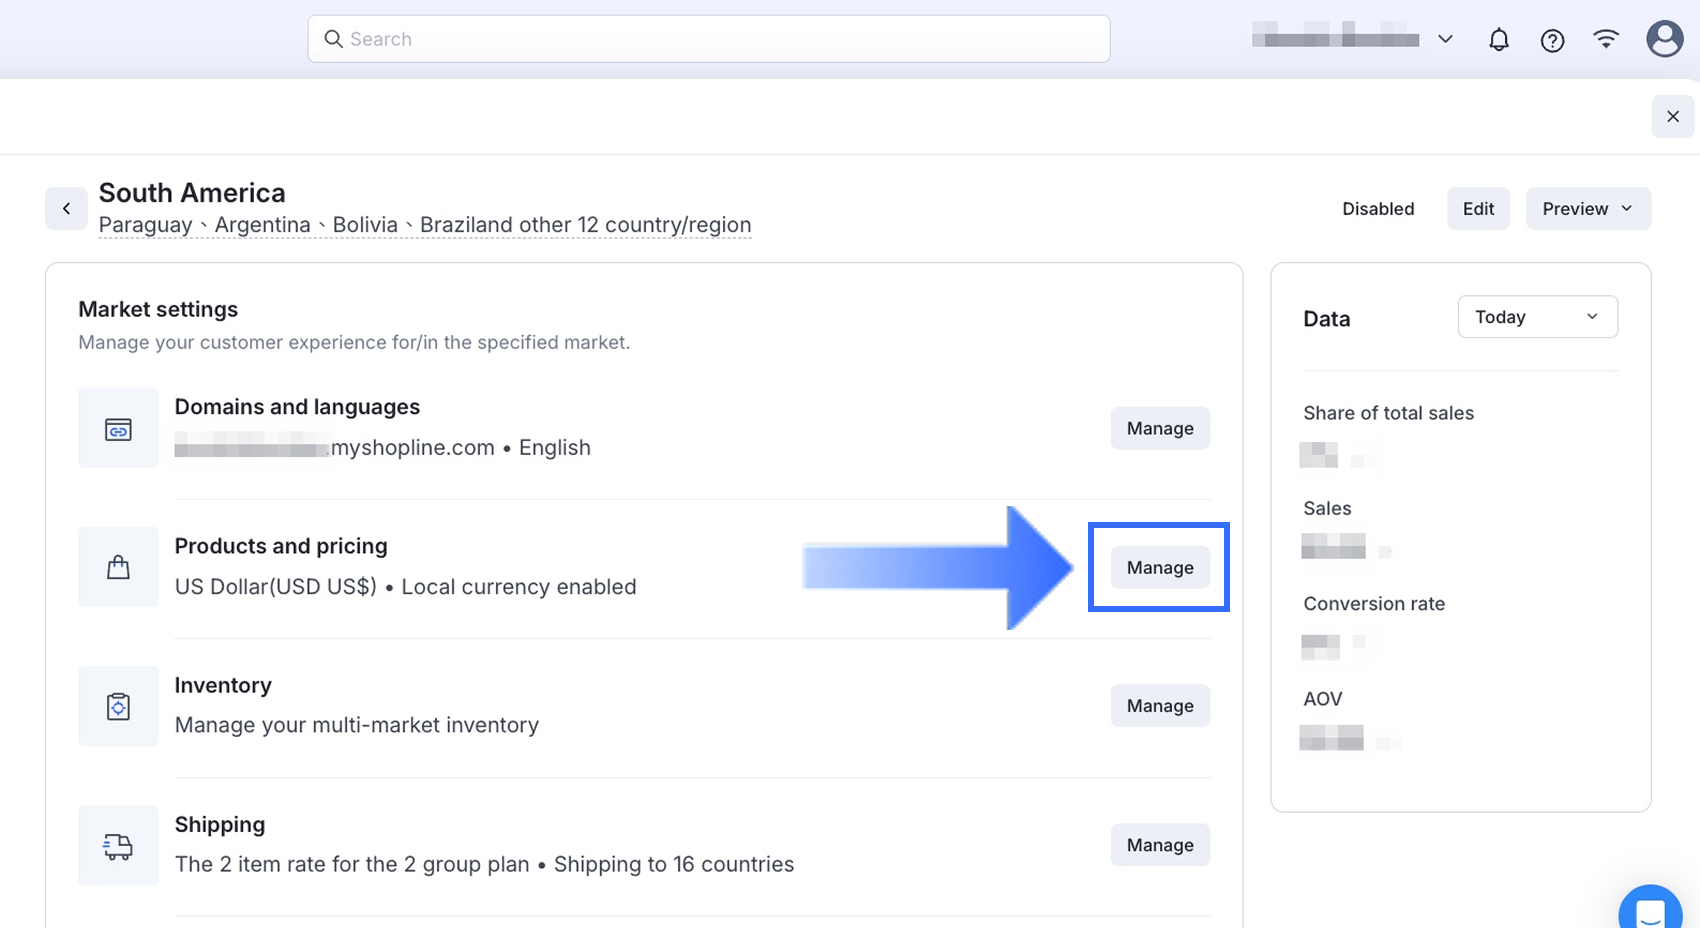1700x928 pixels.
Task: Manage Products and pricing settings
Action: 1160,568
